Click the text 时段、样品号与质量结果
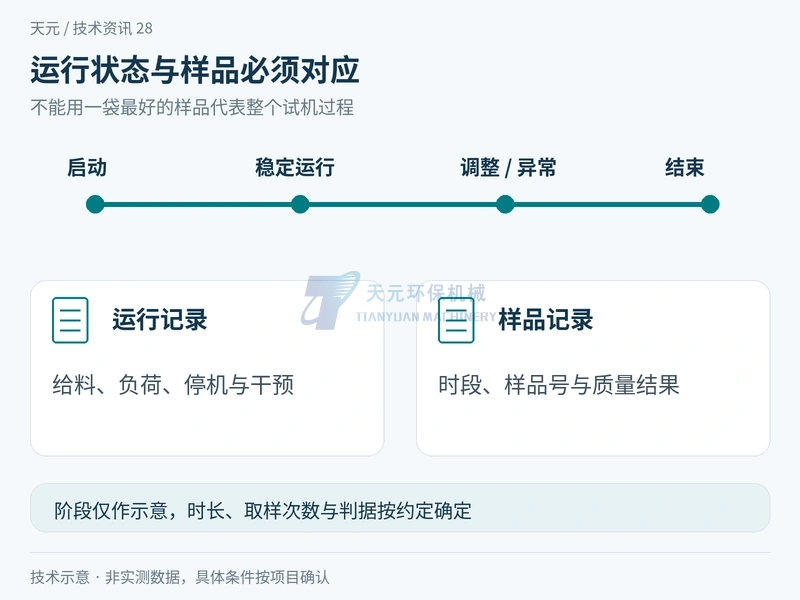 pyautogui.click(x=559, y=385)
